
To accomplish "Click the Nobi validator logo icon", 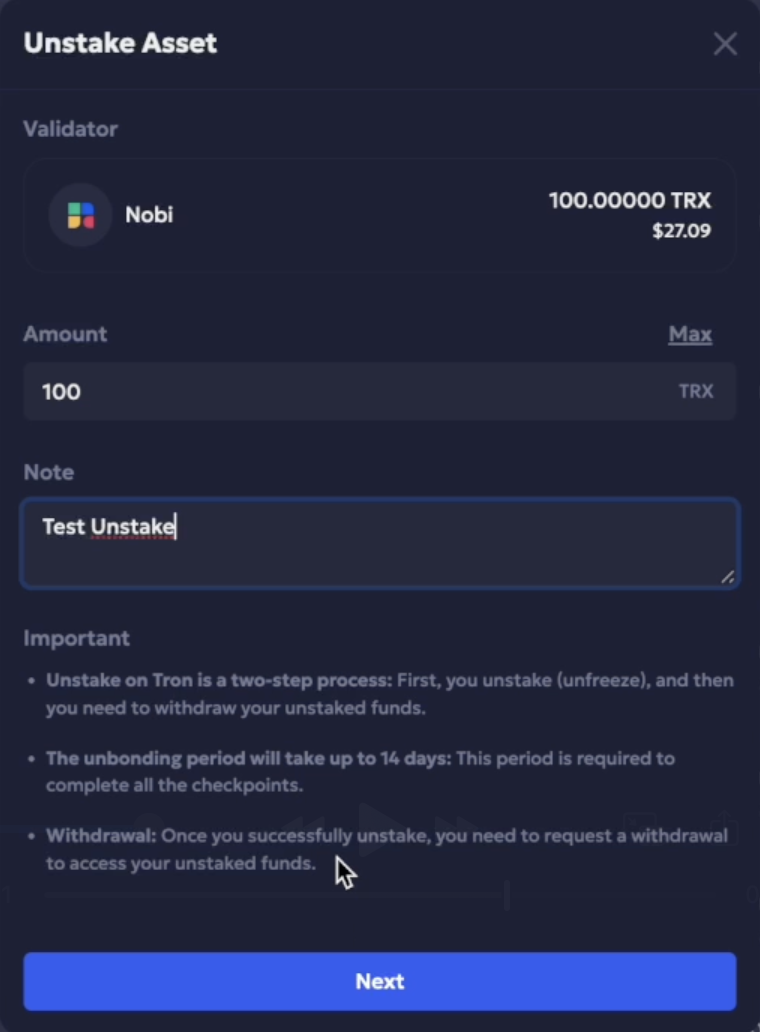I will (x=81, y=215).
